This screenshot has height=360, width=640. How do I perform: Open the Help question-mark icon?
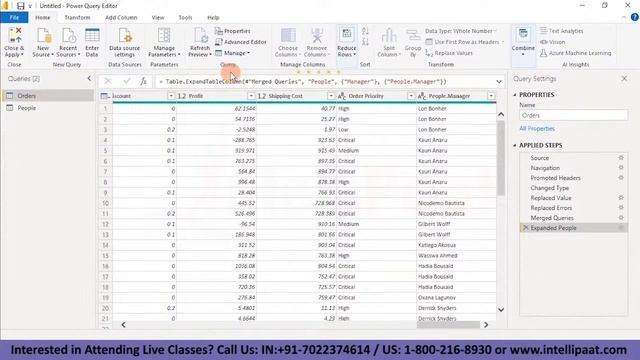pyautogui.click(x=634, y=17)
